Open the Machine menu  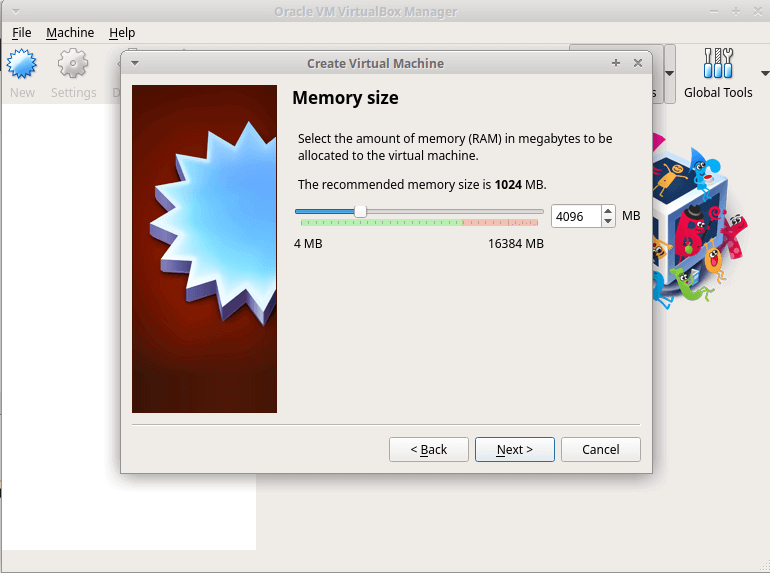(x=70, y=32)
